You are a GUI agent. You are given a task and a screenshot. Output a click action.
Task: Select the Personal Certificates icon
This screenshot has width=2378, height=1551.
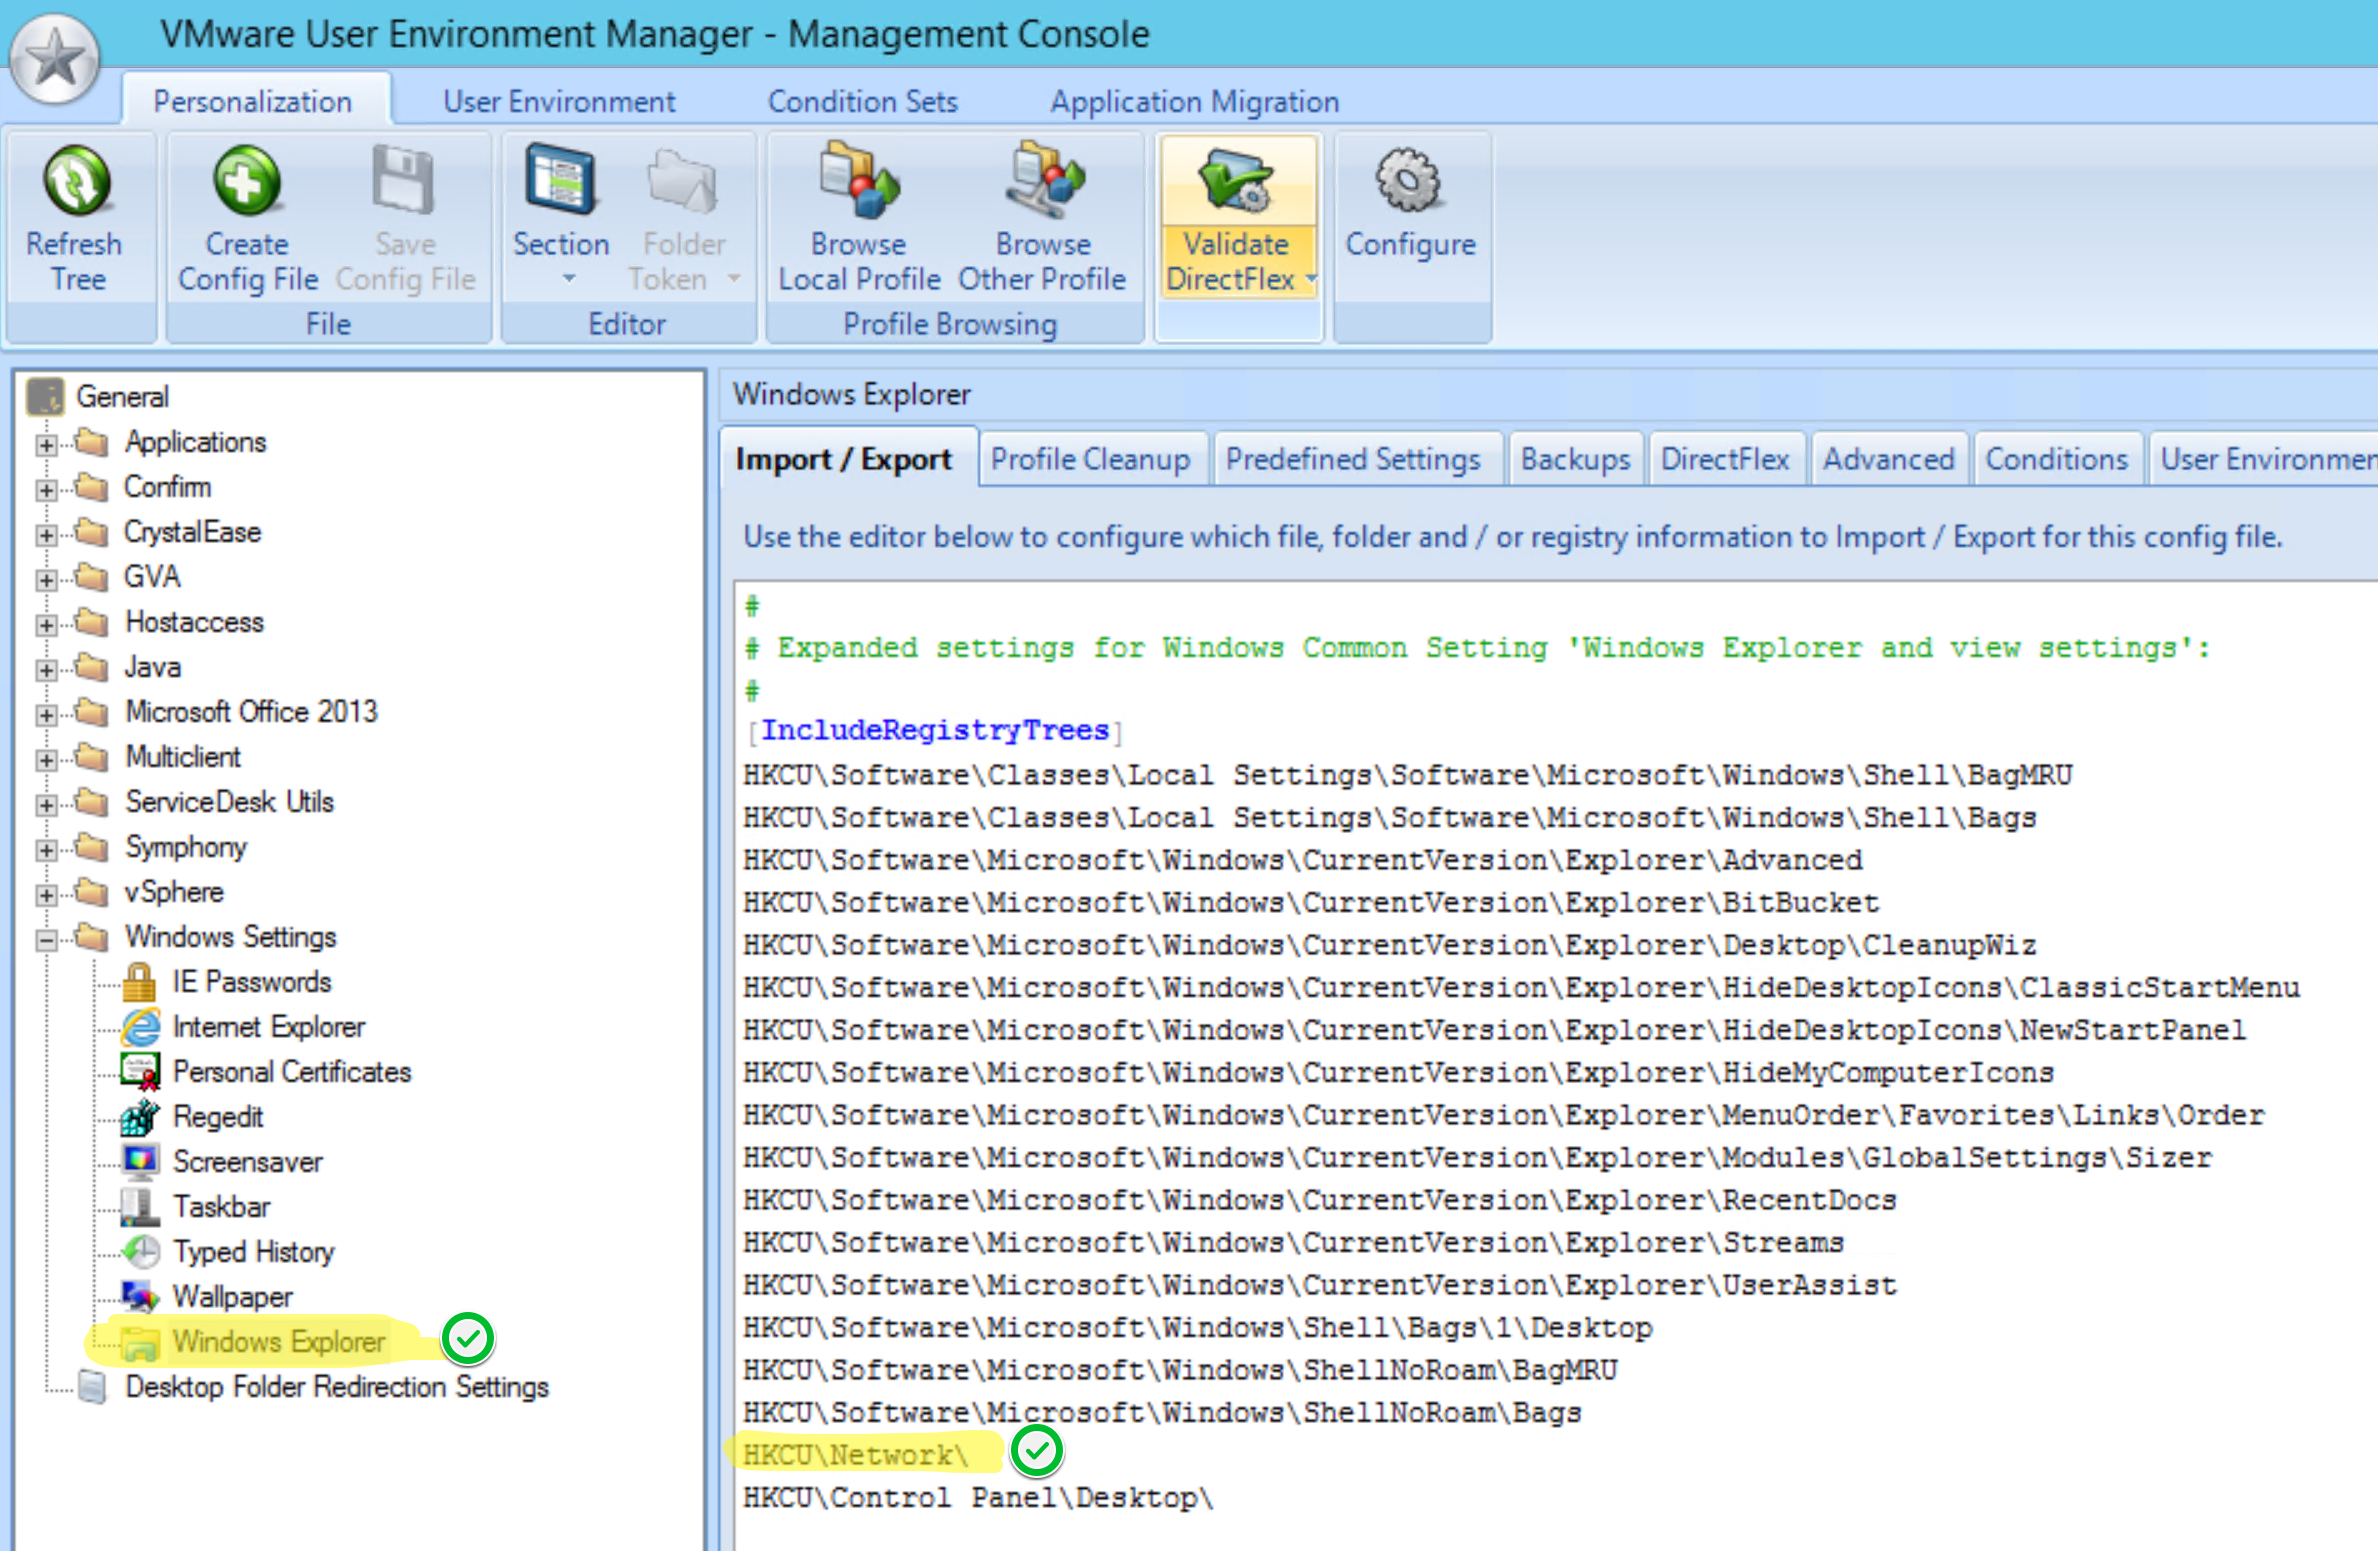[140, 1072]
